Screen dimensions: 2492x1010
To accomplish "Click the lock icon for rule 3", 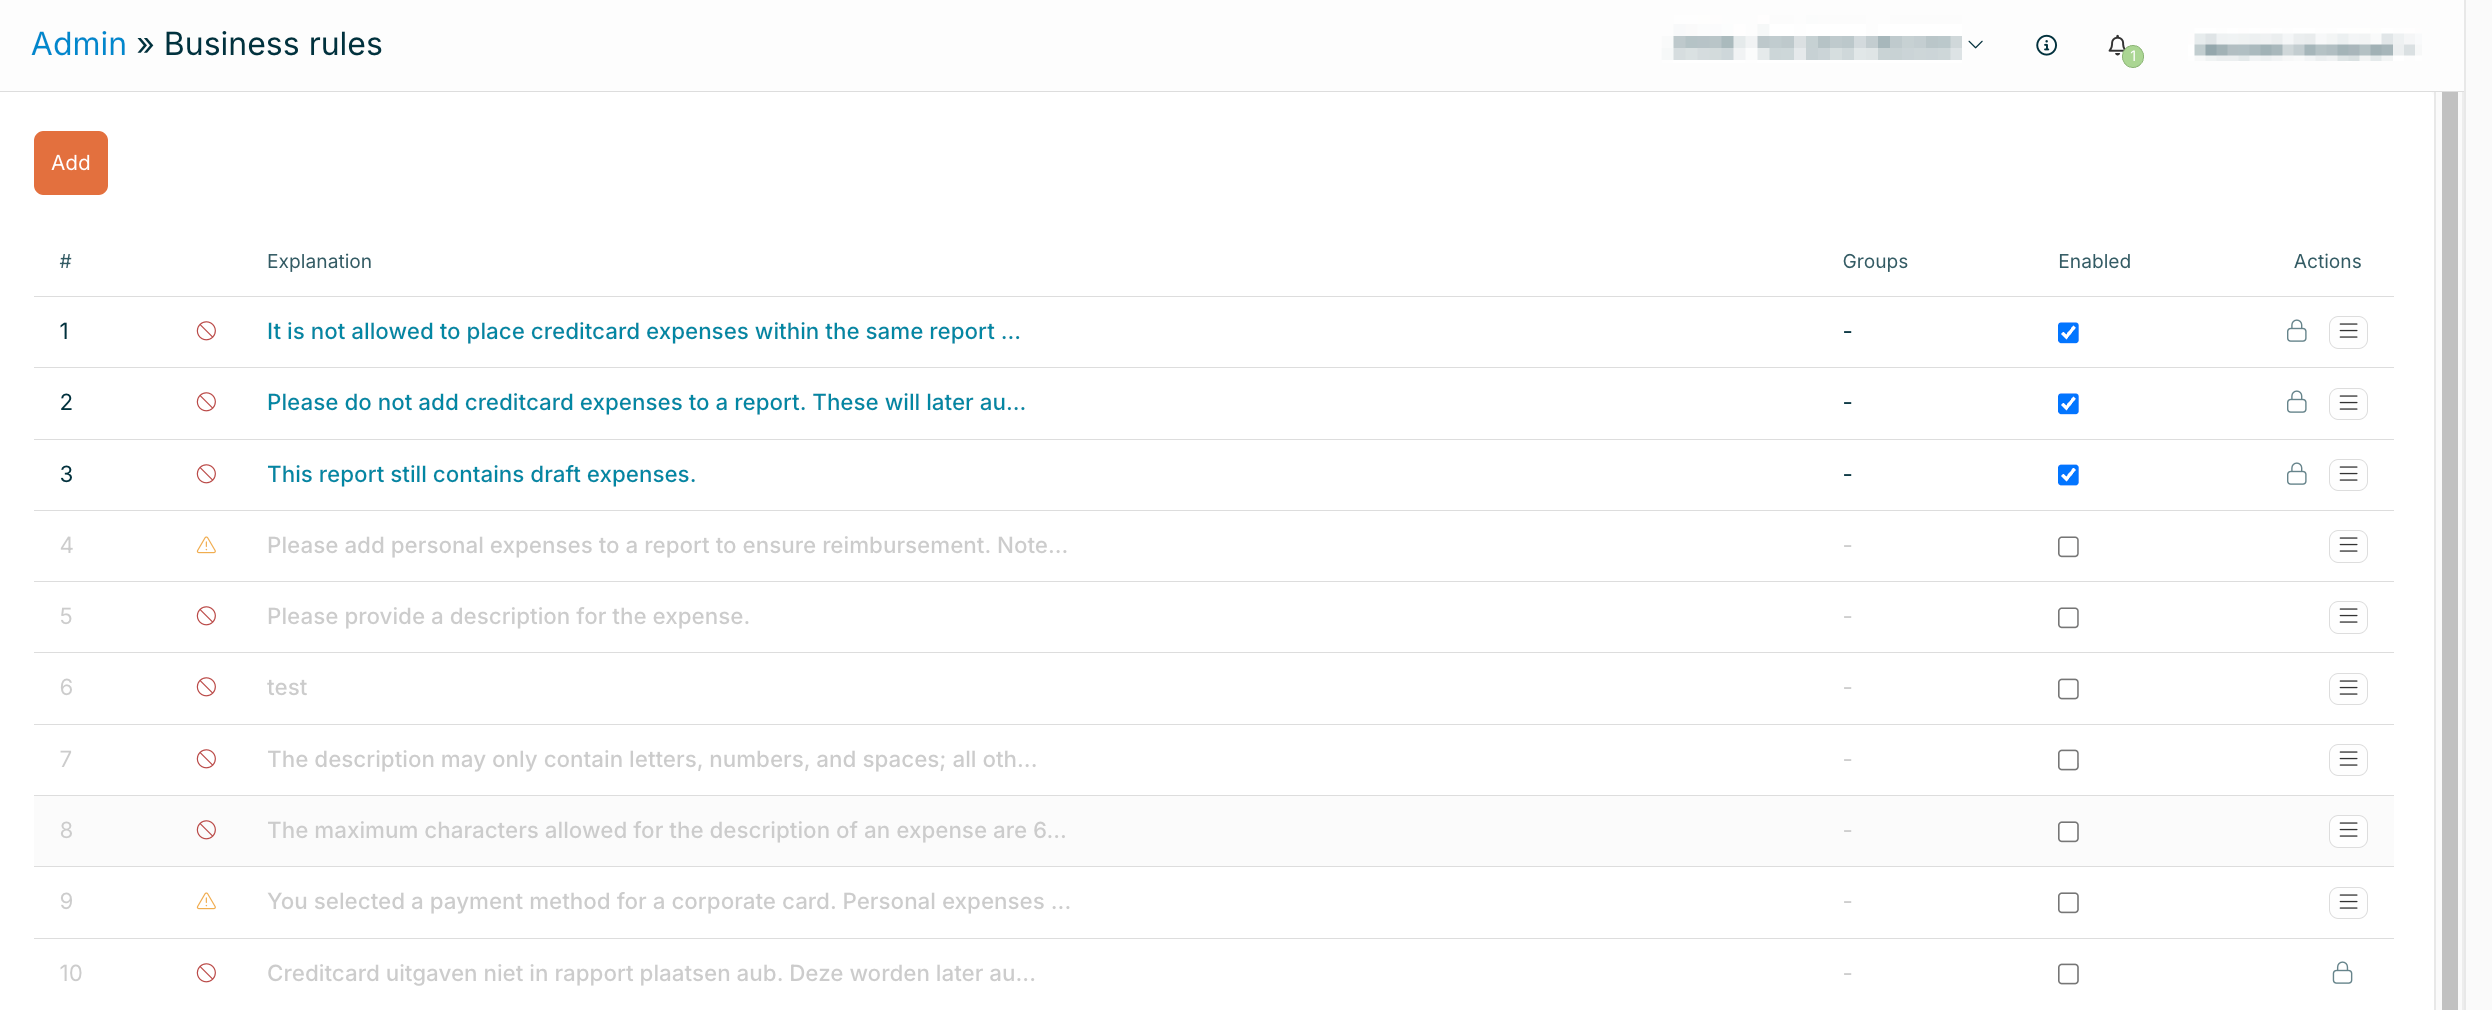I will pyautogui.click(x=2296, y=474).
